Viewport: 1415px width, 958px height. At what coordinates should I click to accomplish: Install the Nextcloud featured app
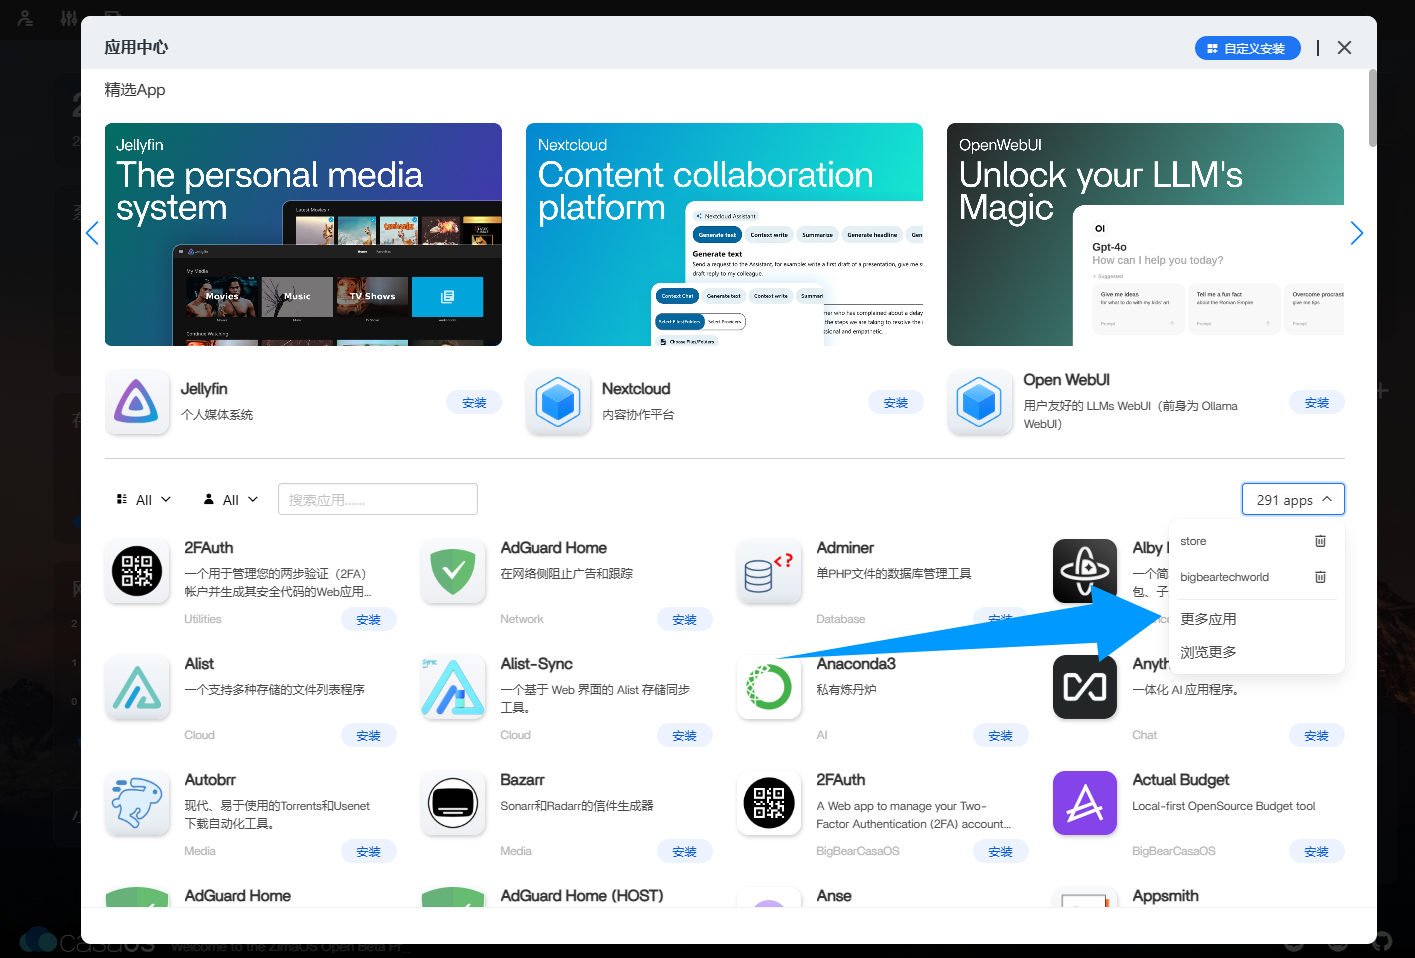pyautogui.click(x=895, y=403)
